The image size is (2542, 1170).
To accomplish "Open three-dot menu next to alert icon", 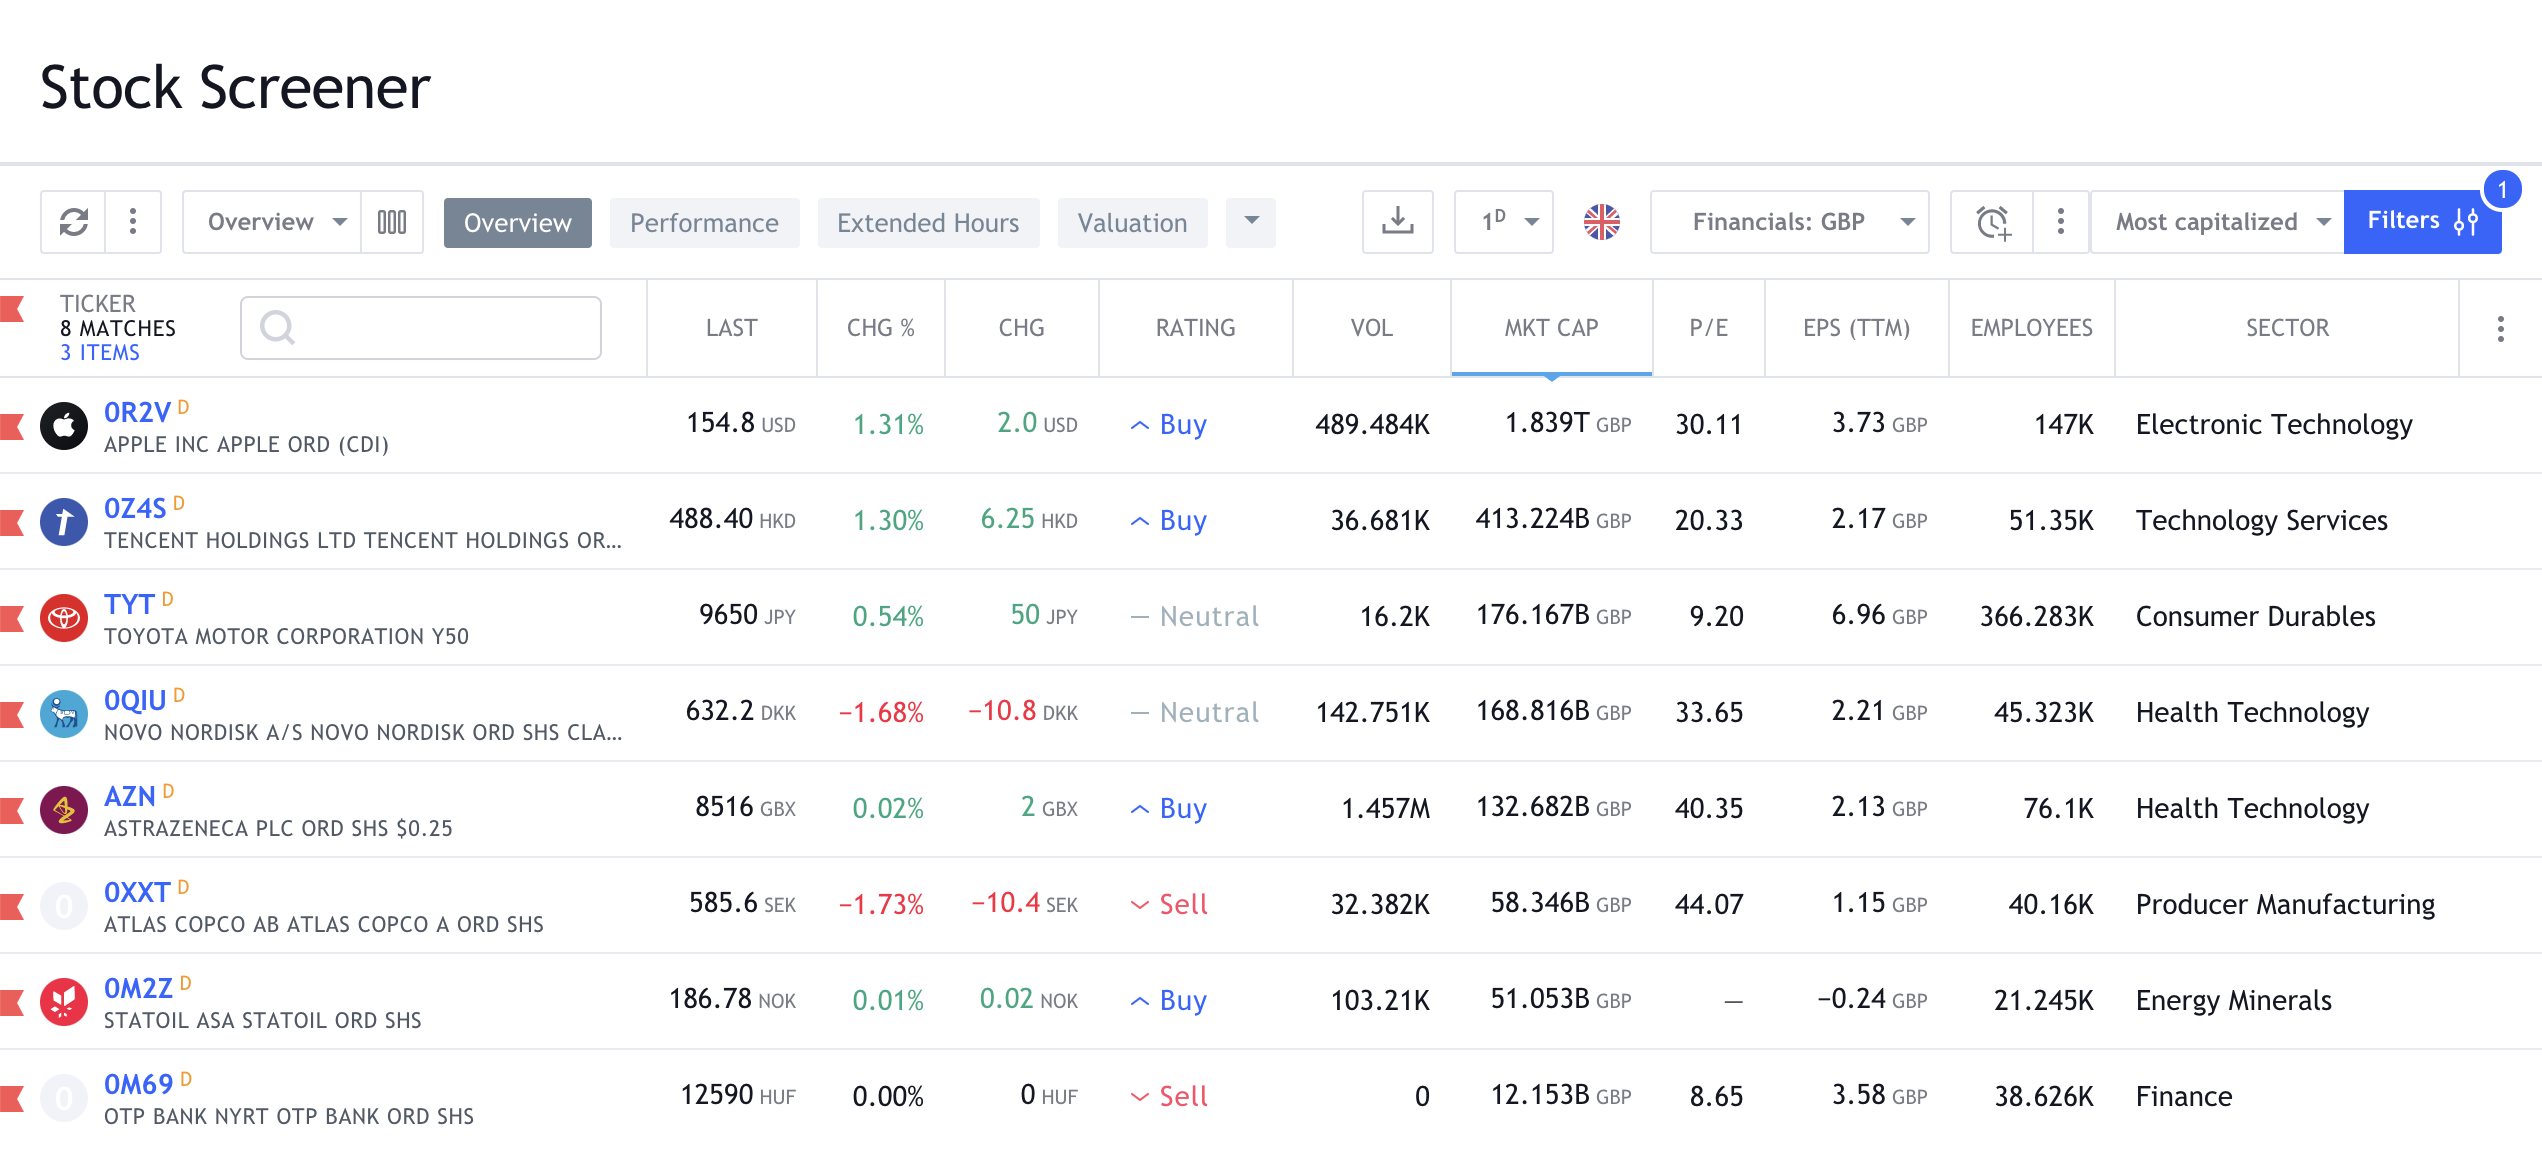I will coord(2060,222).
